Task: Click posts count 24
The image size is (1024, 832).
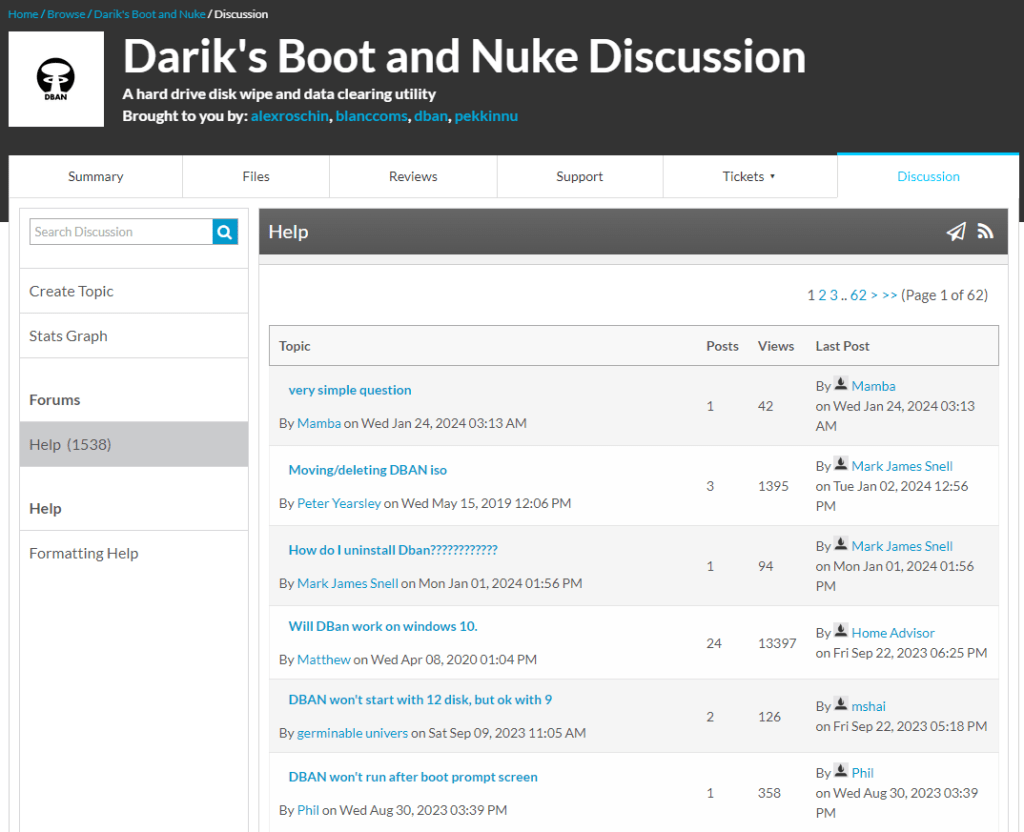Action: point(714,643)
